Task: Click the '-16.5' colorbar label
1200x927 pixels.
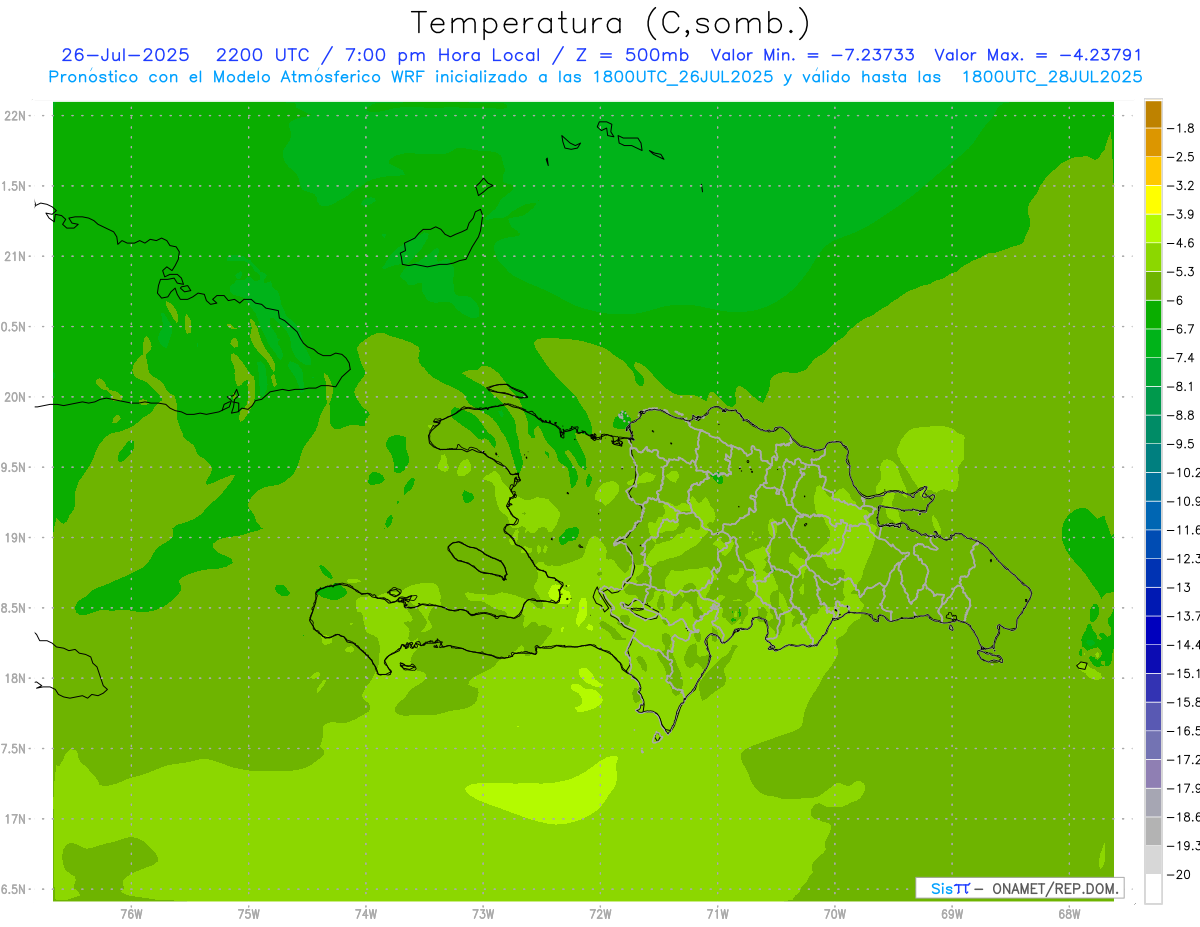Action: click(x=1183, y=731)
